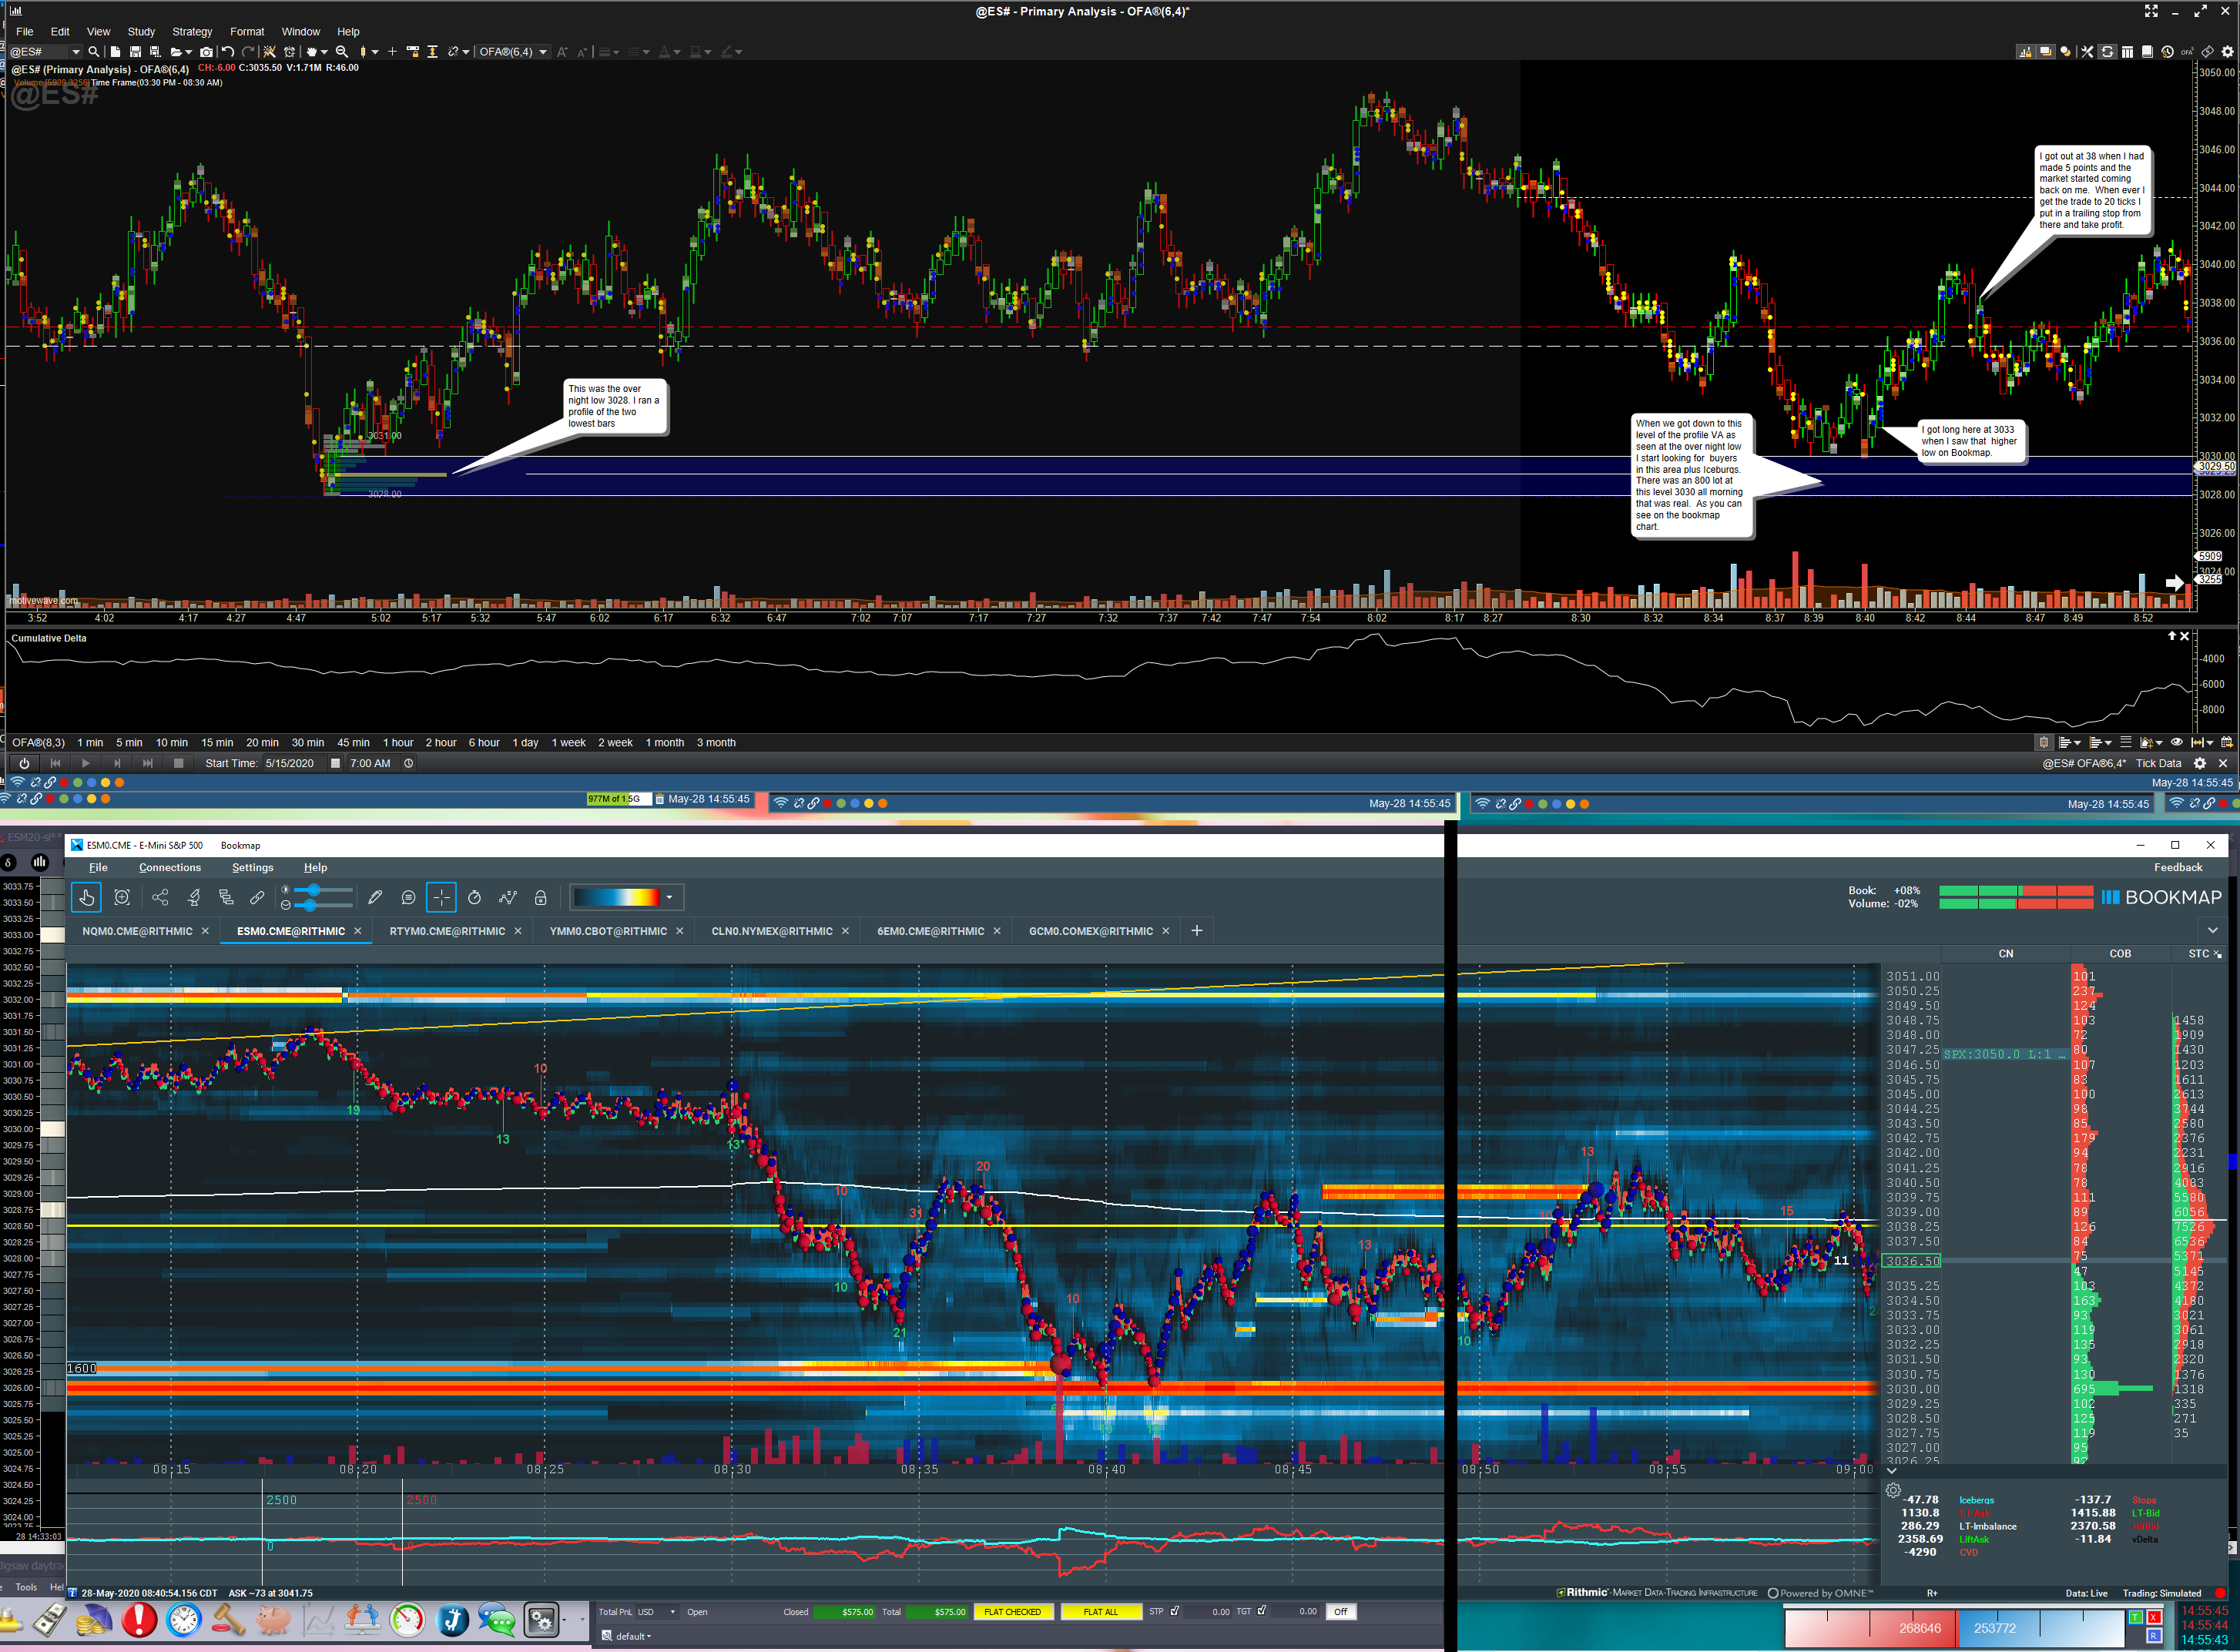Increase font size with the larger A icon

(562, 52)
